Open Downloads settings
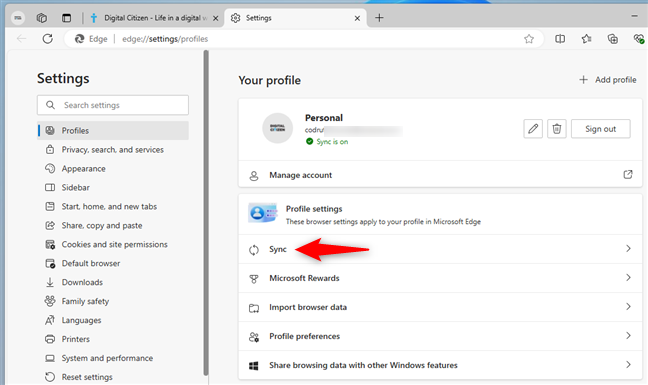648x385 pixels. pyautogui.click(x=113, y=283)
